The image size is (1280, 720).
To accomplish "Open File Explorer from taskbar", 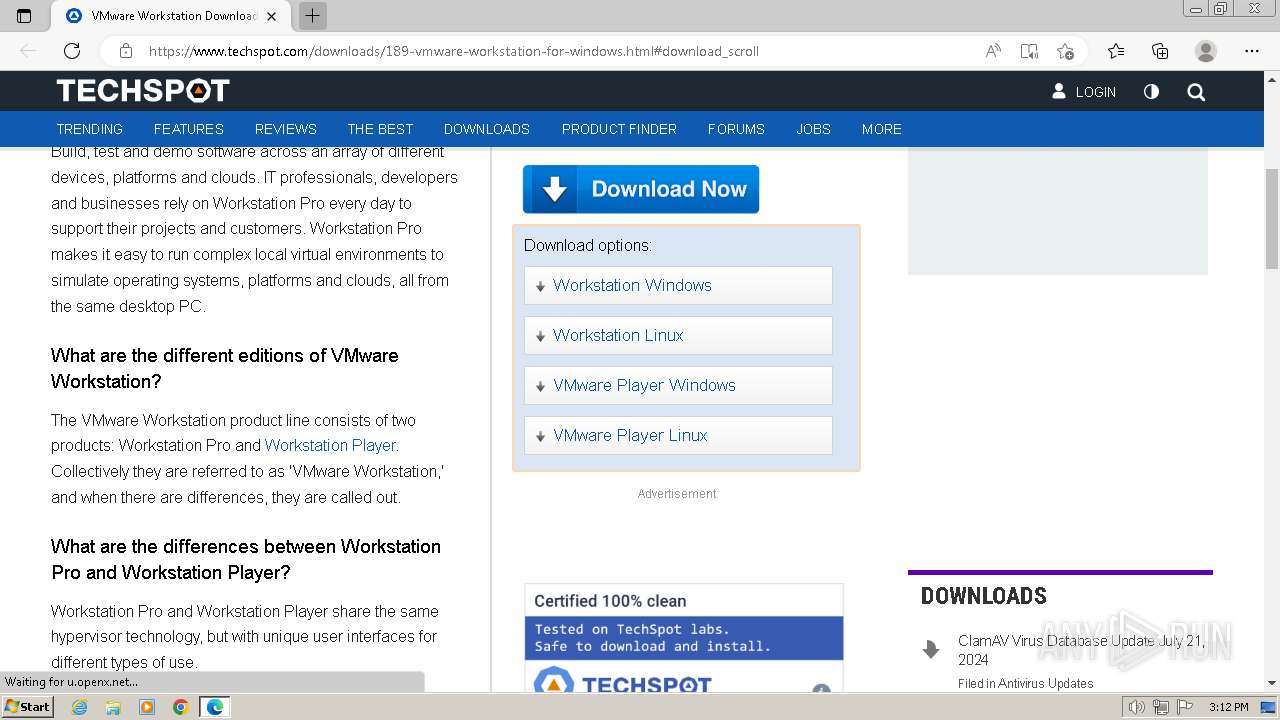I will click(113, 707).
